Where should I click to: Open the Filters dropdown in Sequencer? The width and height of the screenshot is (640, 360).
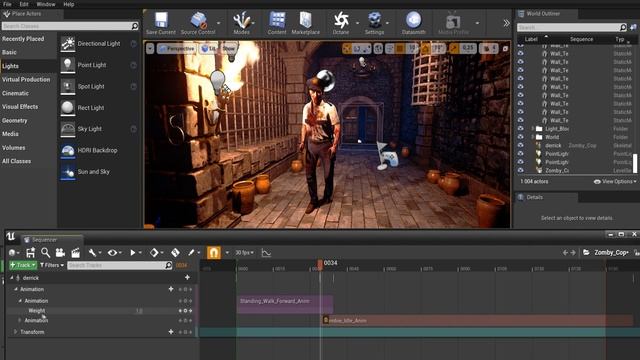(x=52, y=265)
